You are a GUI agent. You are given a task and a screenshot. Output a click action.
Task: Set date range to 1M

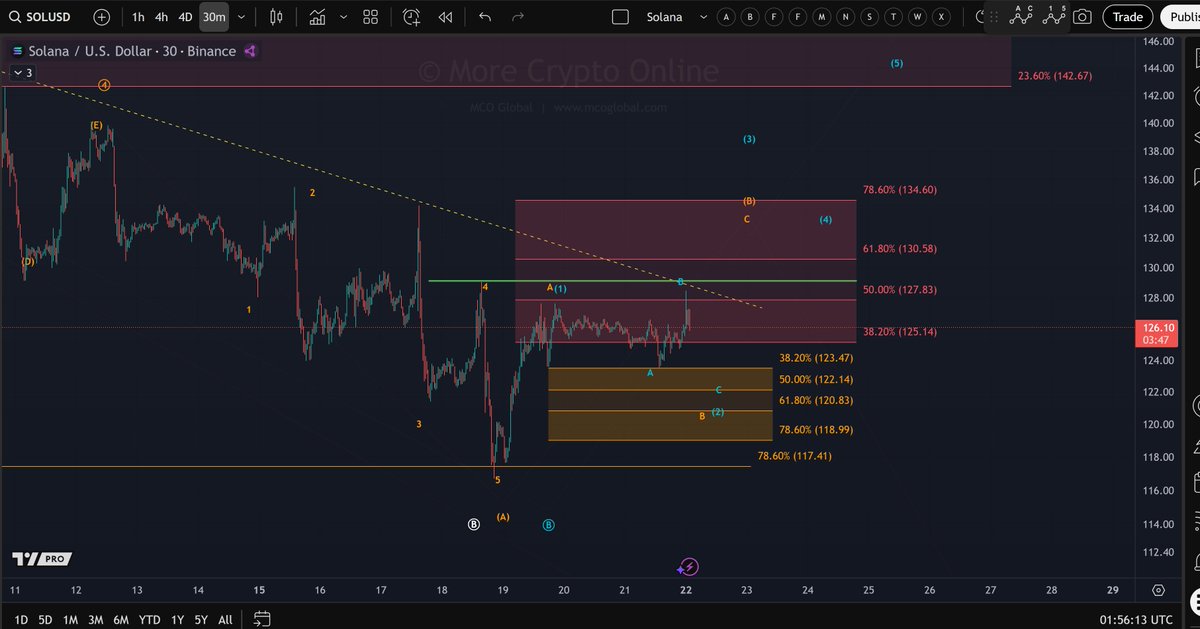click(70, 620)
